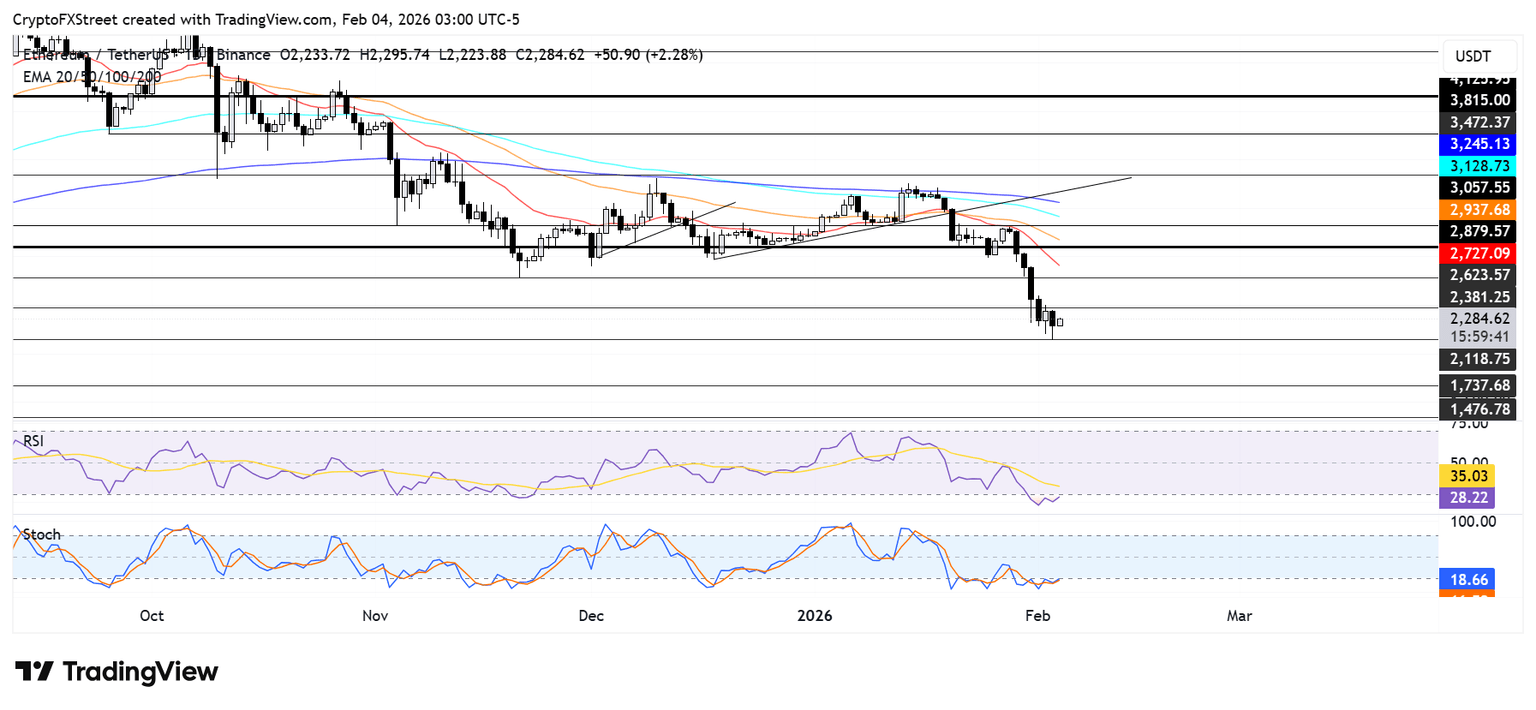Click the purple 28.22 RSI value label
1536x710 pixels.
coord(1466,497)
